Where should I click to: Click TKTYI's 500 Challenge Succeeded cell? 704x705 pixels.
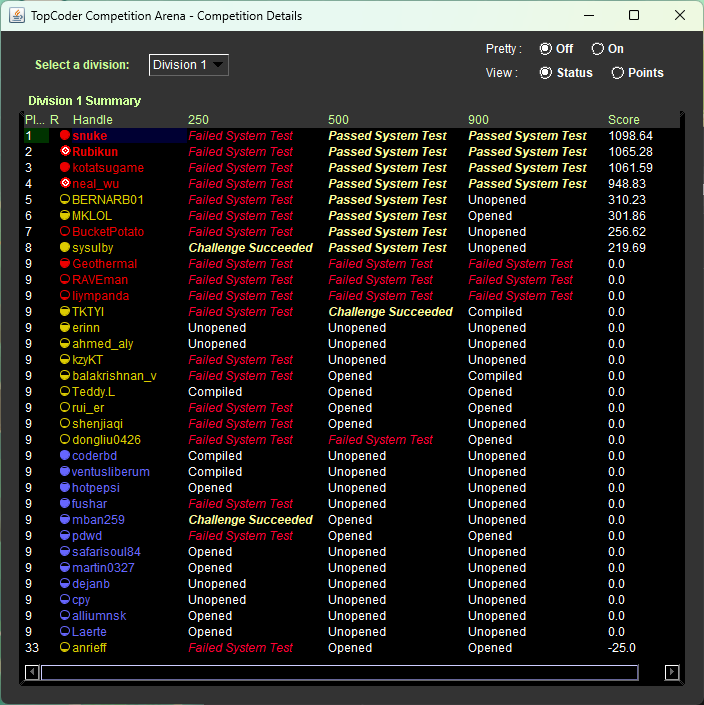(390, 312)
